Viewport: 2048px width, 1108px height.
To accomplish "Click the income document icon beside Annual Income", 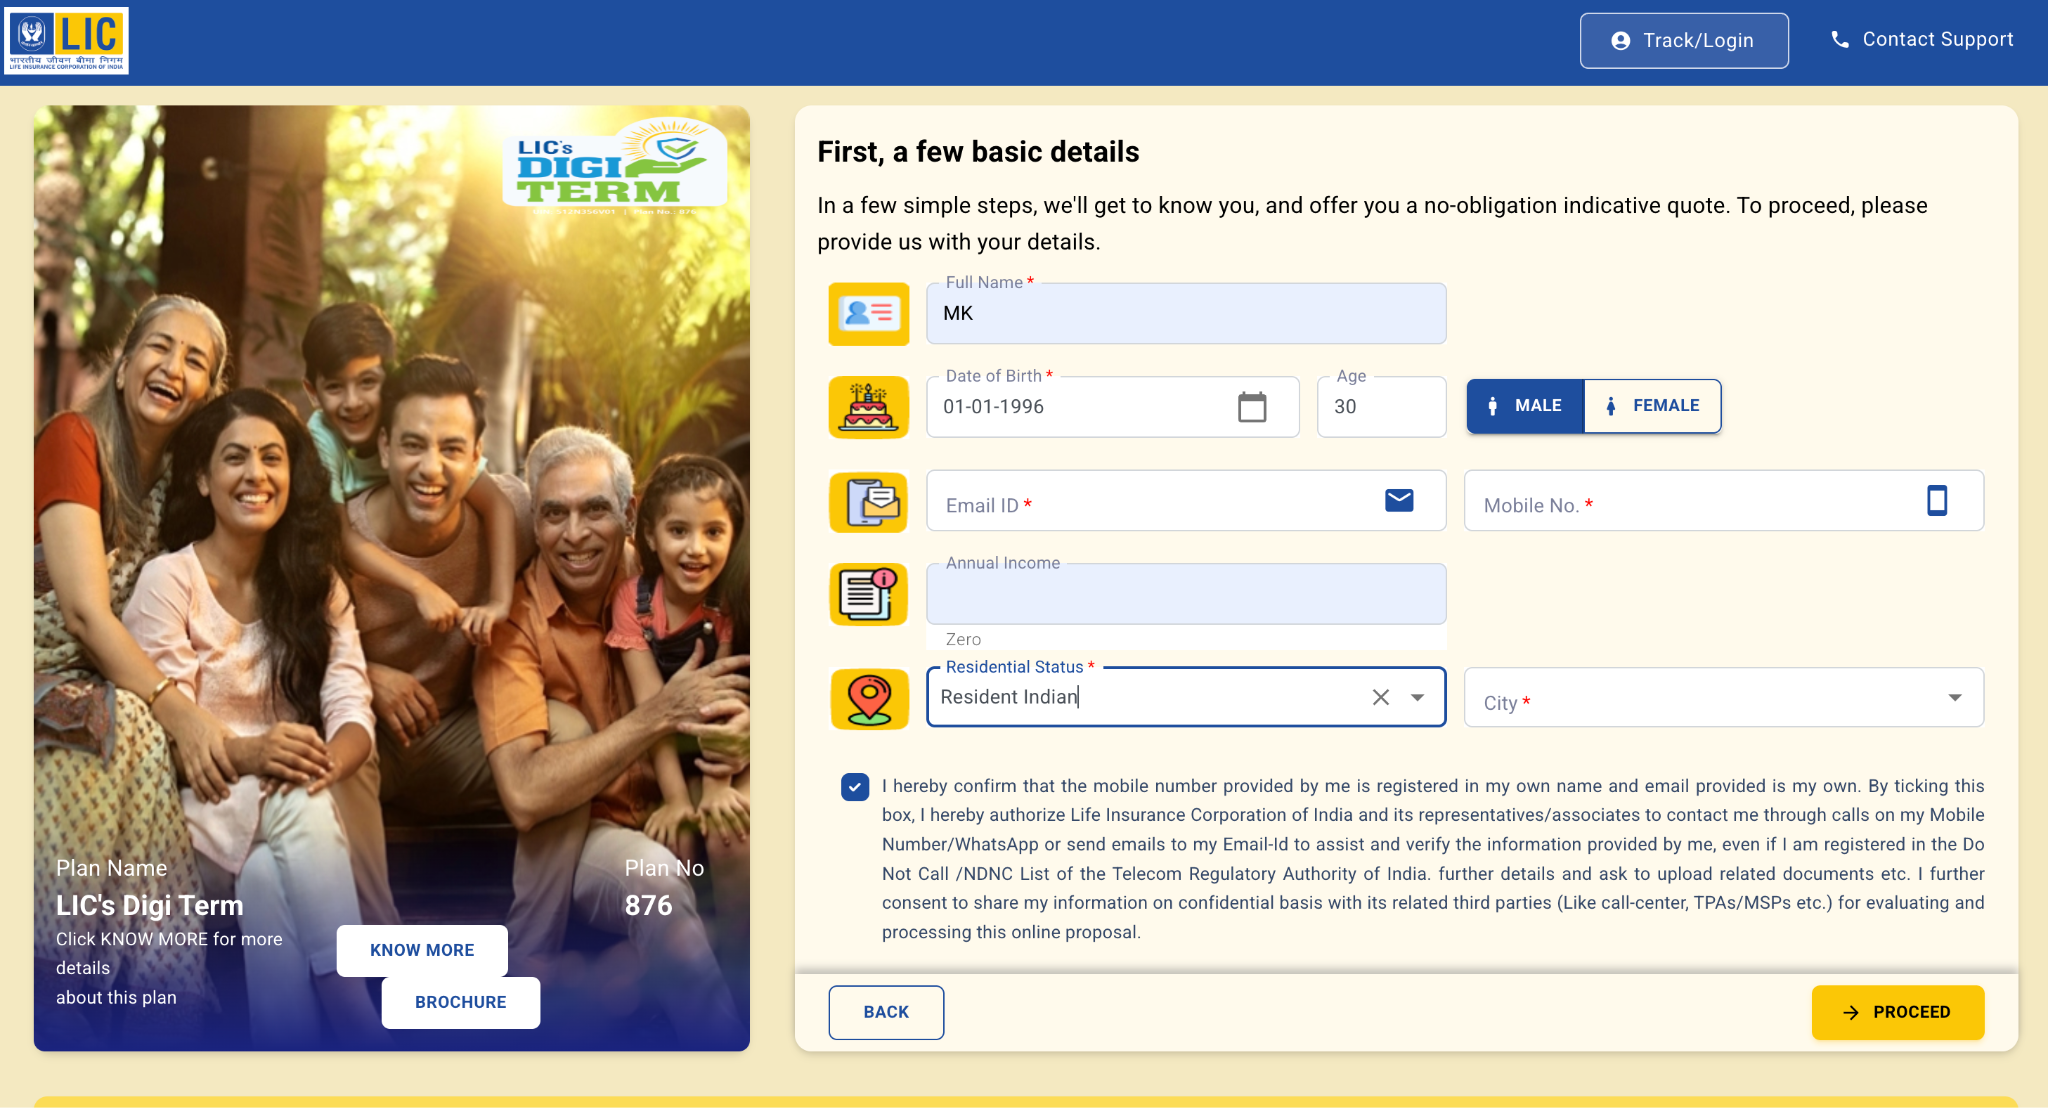I will 869,593.
